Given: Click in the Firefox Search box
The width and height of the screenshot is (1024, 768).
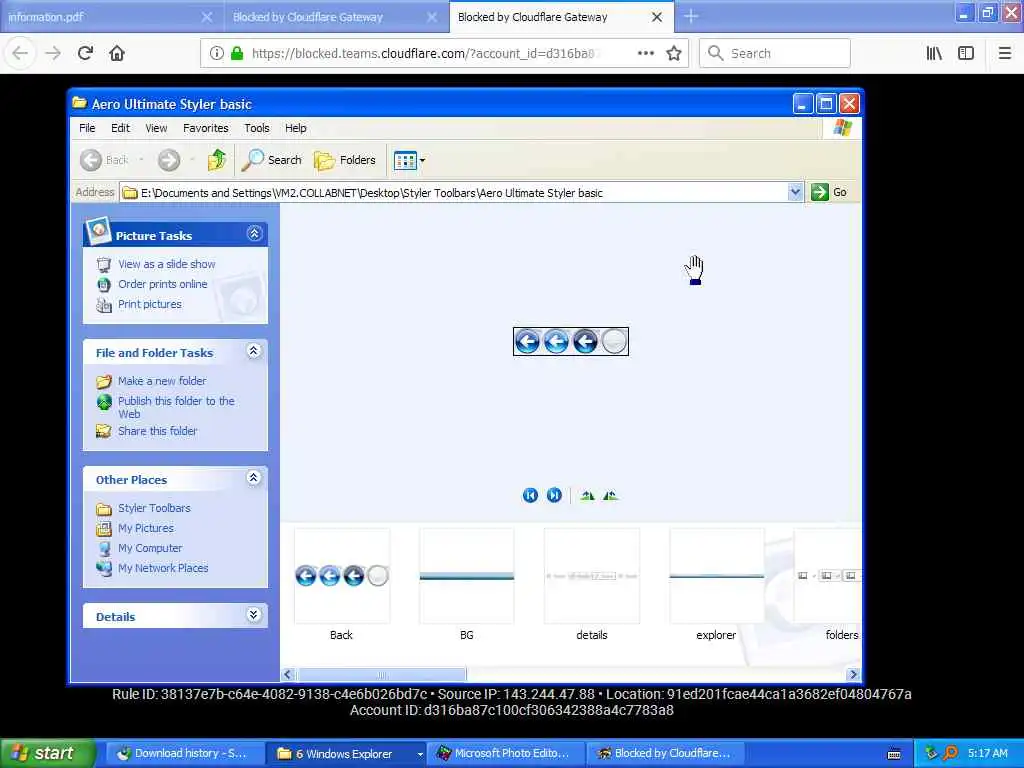Looking at the screenshot, I should pyautogui.click(x=775, y=53).
